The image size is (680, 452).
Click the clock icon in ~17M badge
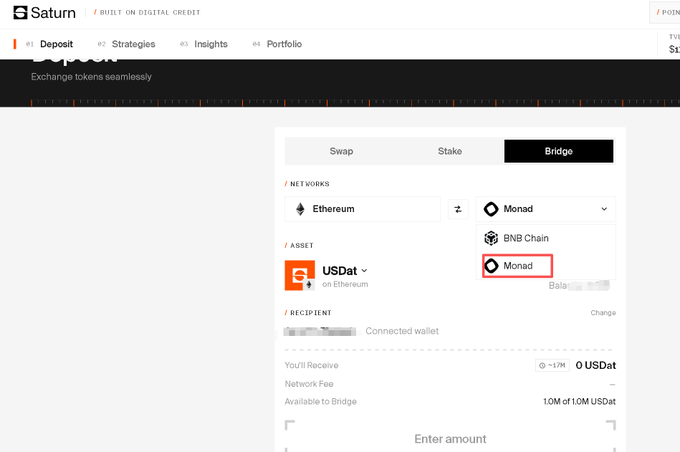point(542,366)
